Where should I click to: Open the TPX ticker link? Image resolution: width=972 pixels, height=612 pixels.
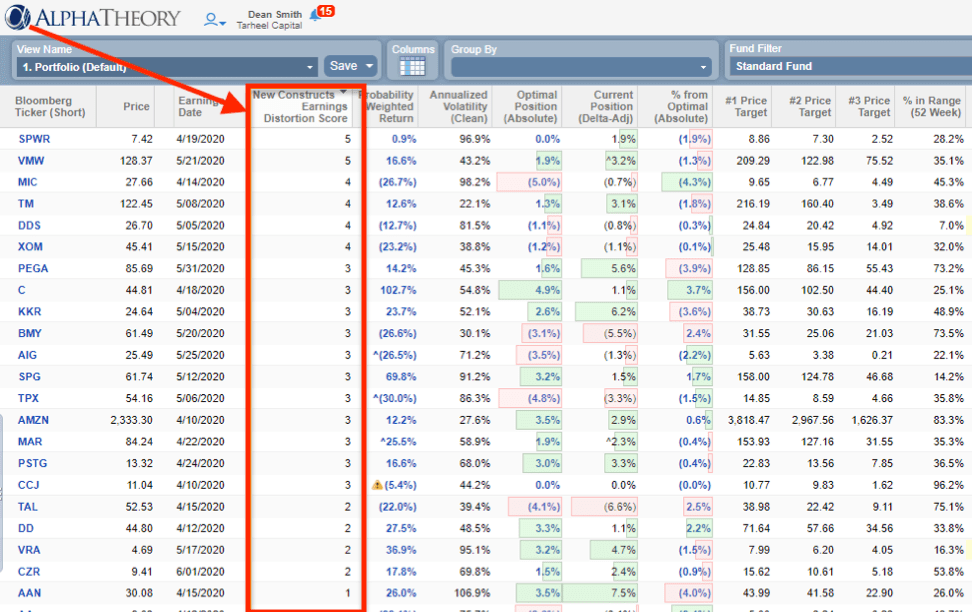(x=29, y=399)
